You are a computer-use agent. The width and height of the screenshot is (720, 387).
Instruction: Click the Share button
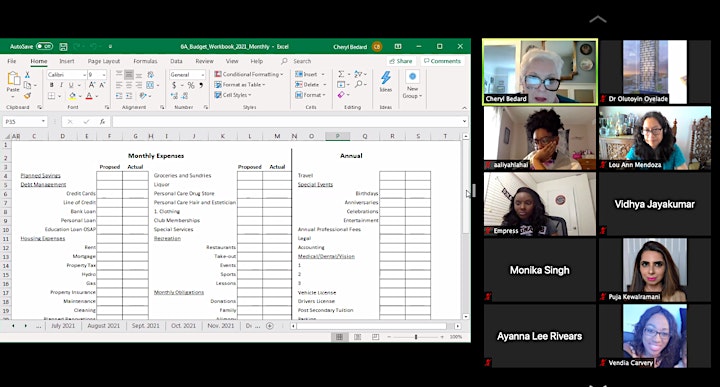(x=401, y=61)
